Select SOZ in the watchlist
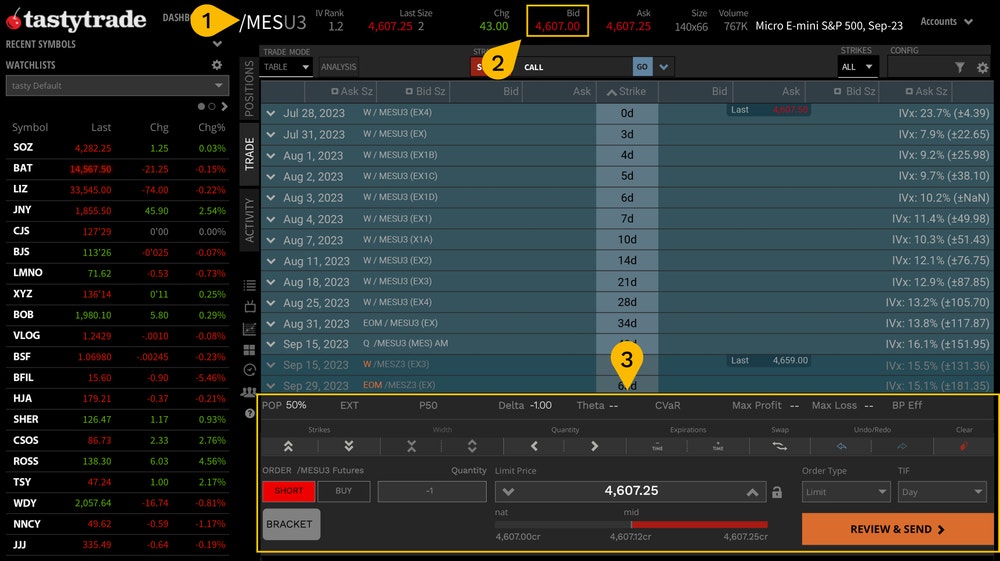1000x561 pixels. coord(117,147)
